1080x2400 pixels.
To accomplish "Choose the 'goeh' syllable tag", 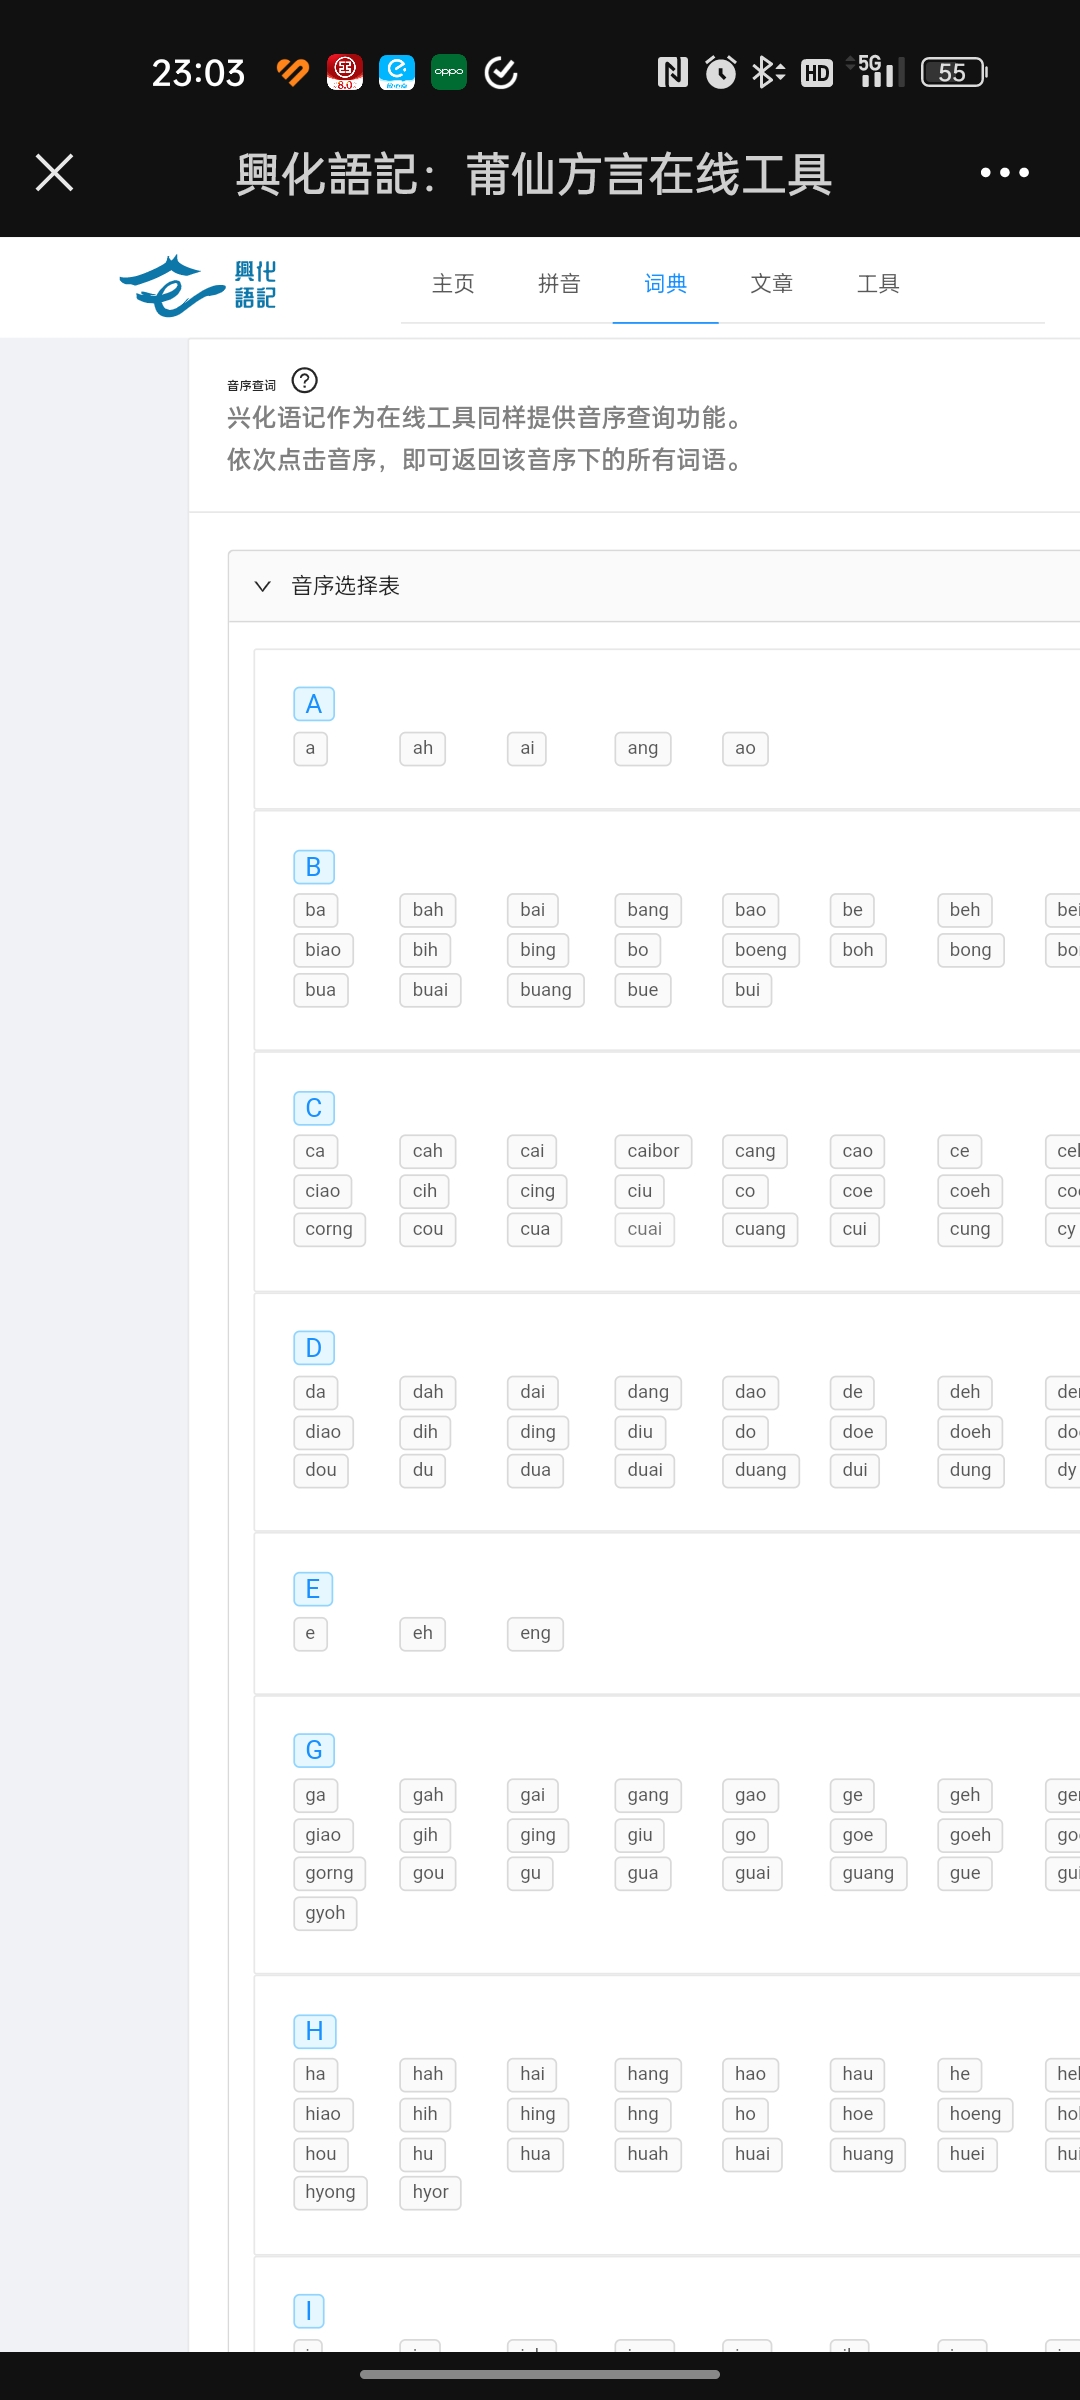I will click(971, 1835).
